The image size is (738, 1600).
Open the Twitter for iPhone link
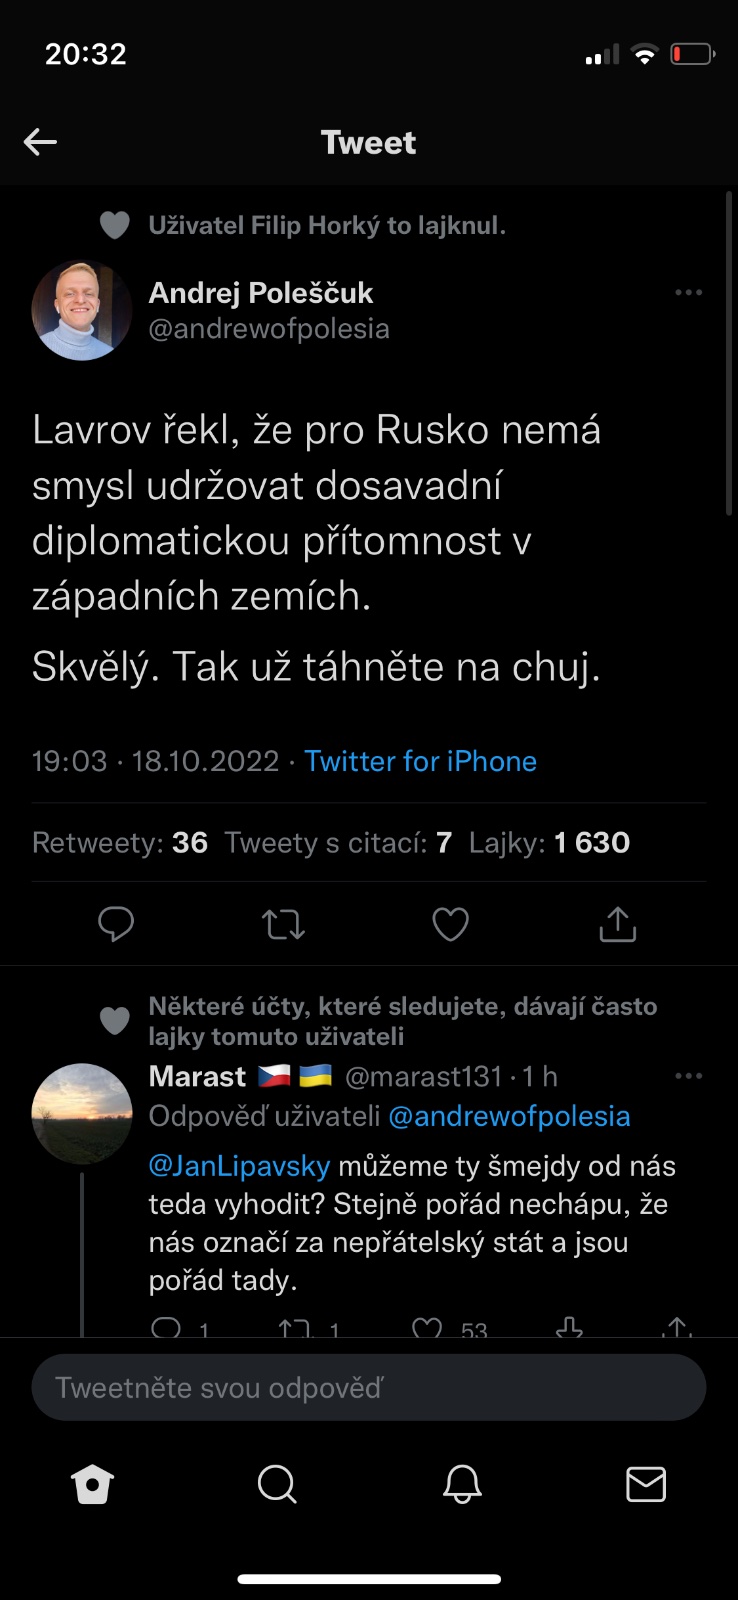pos(420,762)
